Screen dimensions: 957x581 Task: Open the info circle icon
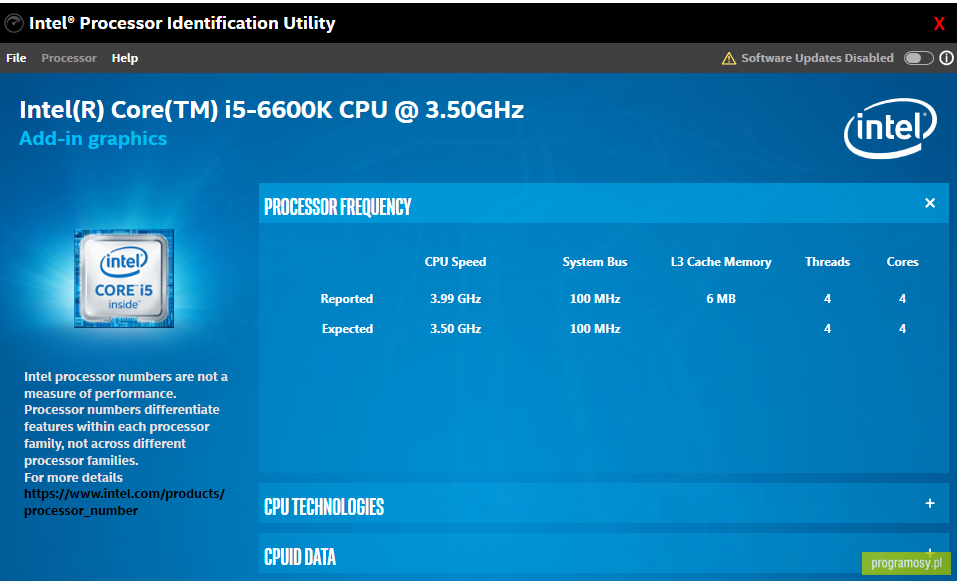[x=947, y=57]
